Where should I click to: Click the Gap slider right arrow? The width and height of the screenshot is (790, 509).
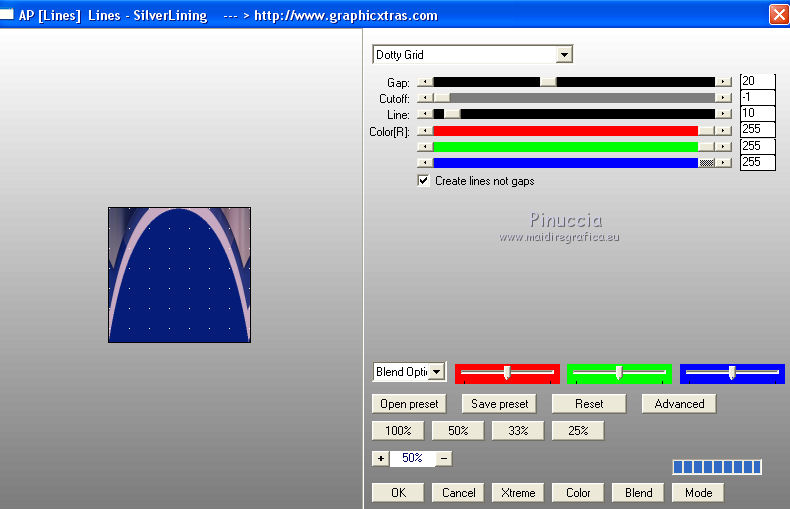pos(723,82)
